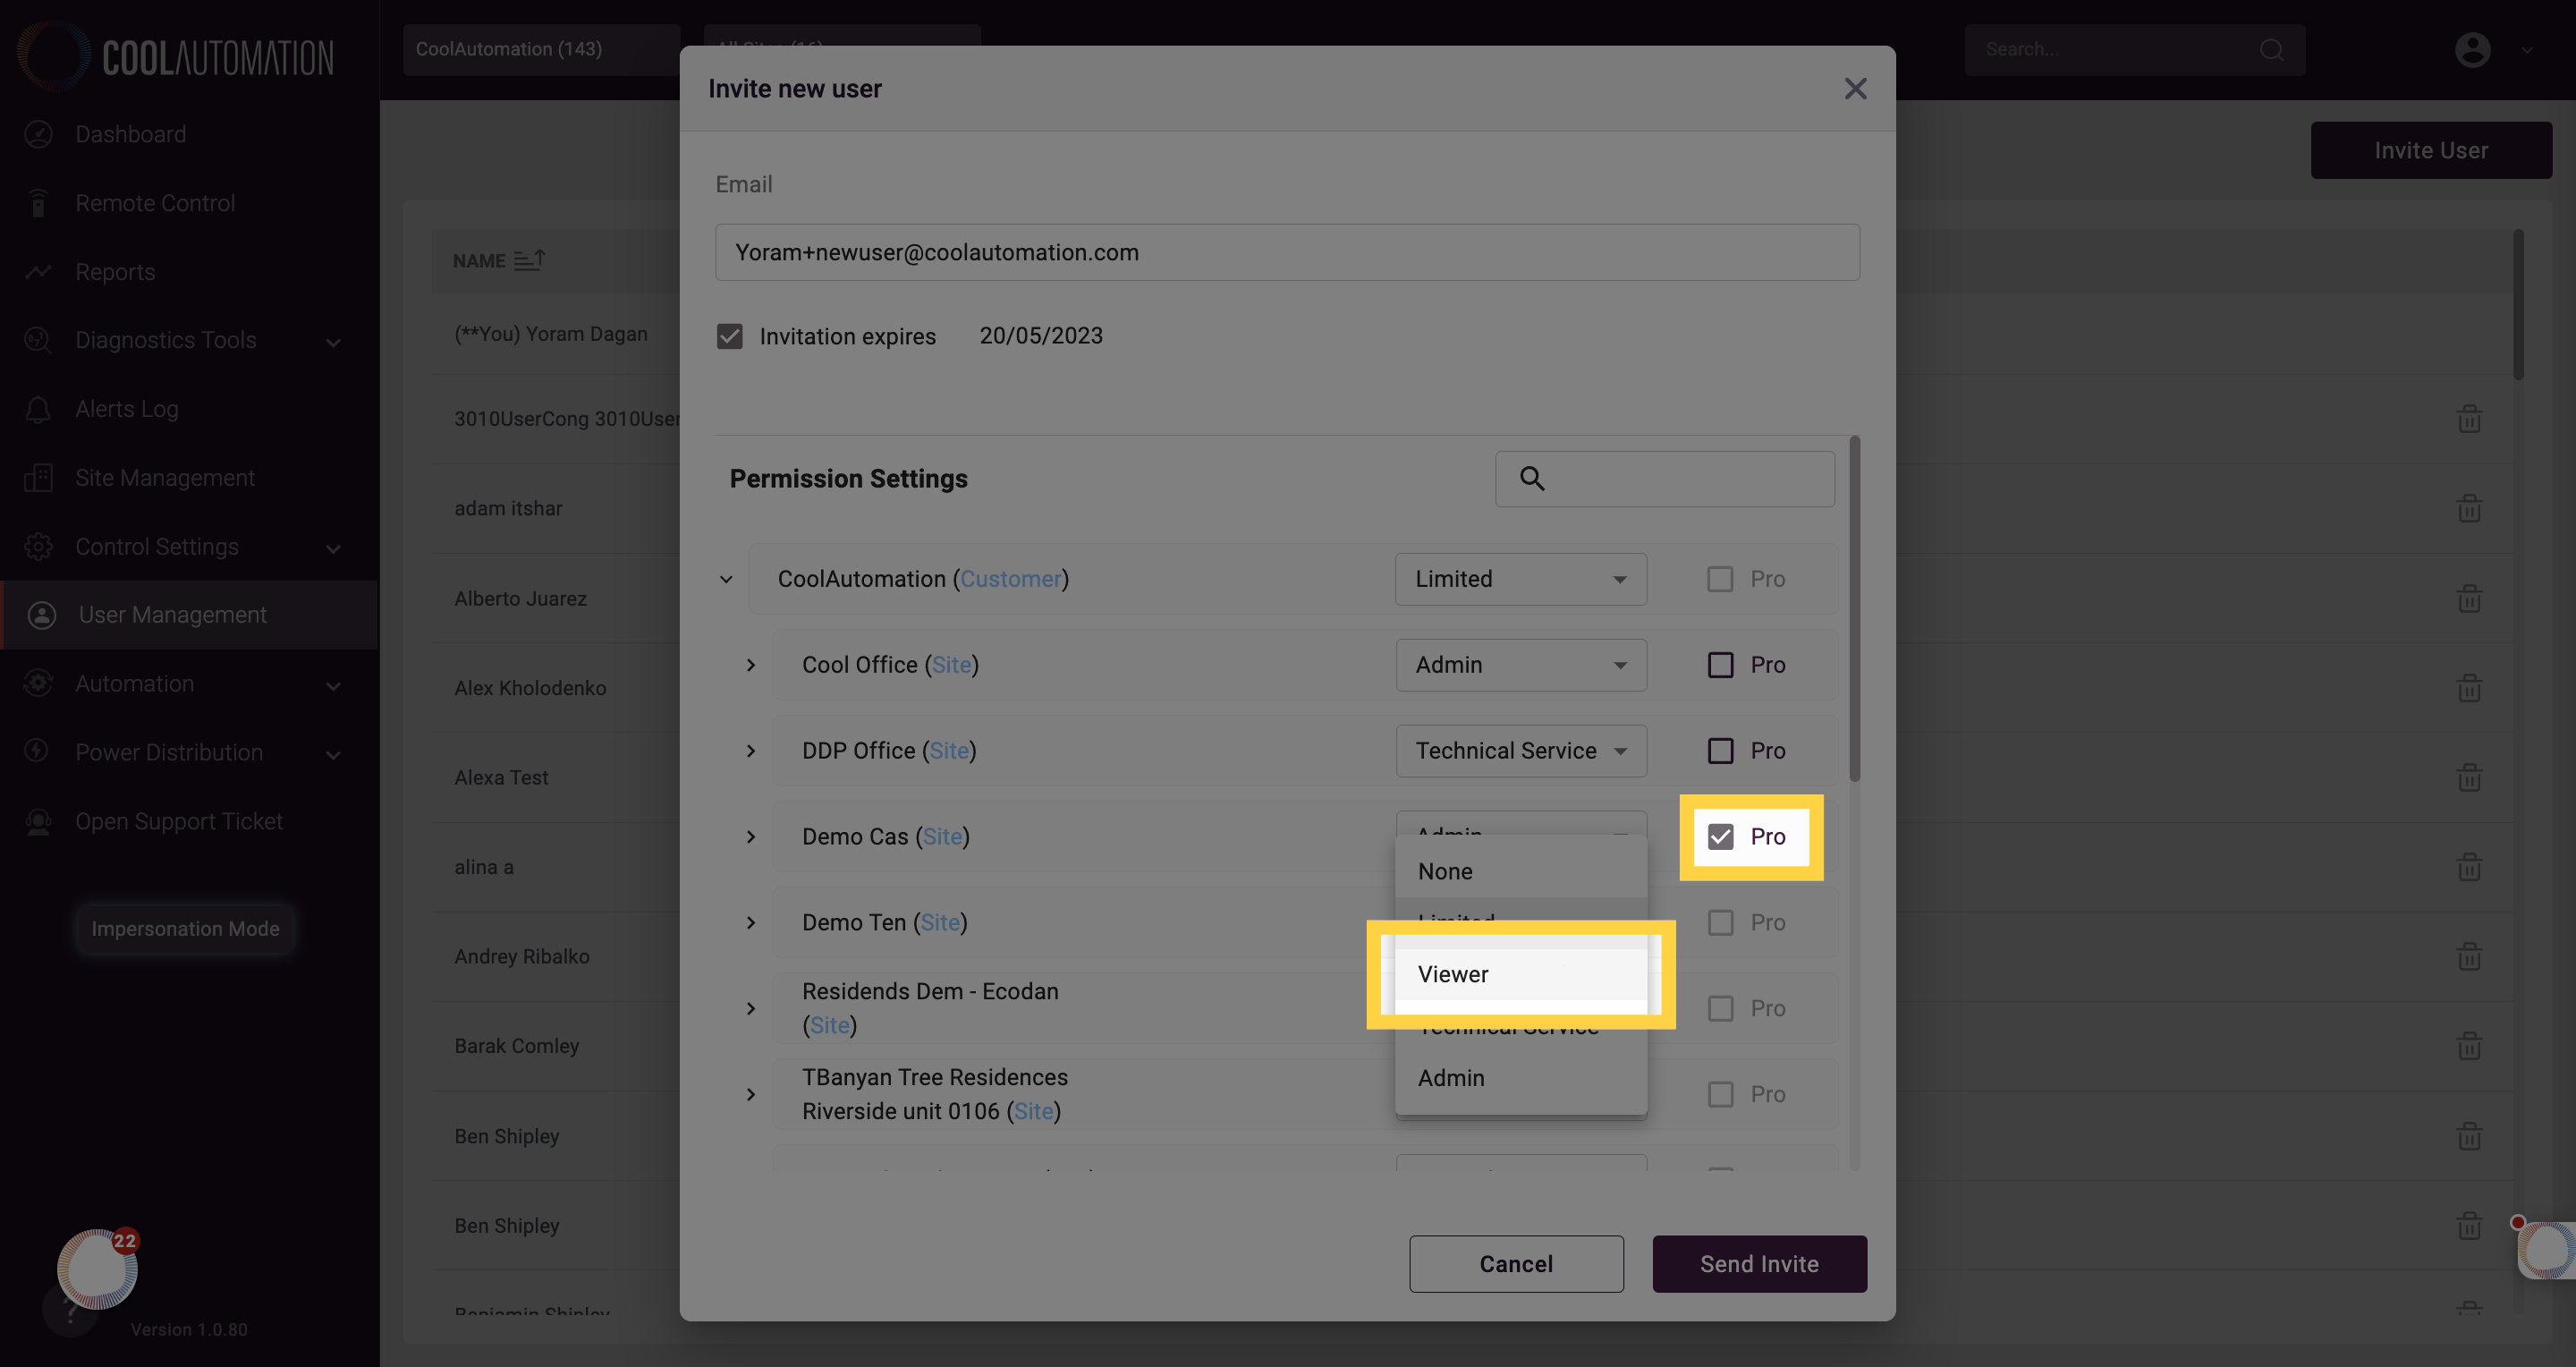This screenshot has height=1367, width=2576.
Task: Click the Cancel button
Action: (x=1516, y=1264)
